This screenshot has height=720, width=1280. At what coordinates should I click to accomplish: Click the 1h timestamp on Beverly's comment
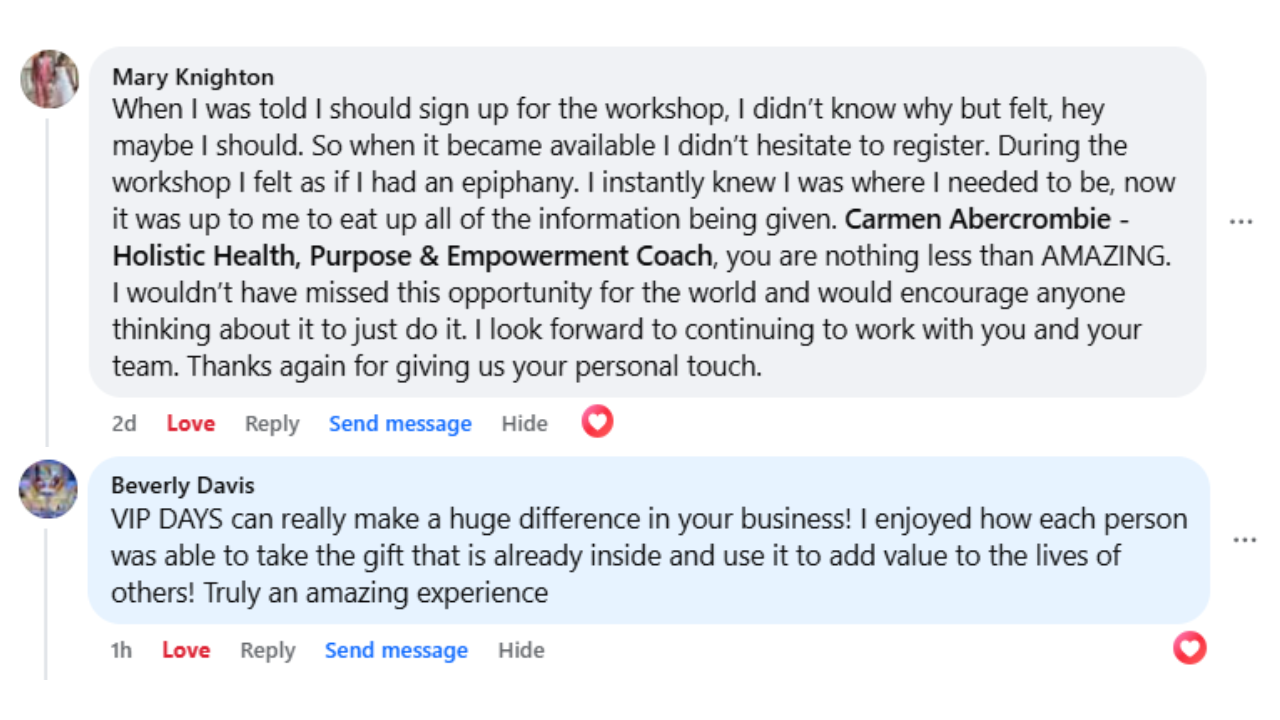(x=121, y=651)
